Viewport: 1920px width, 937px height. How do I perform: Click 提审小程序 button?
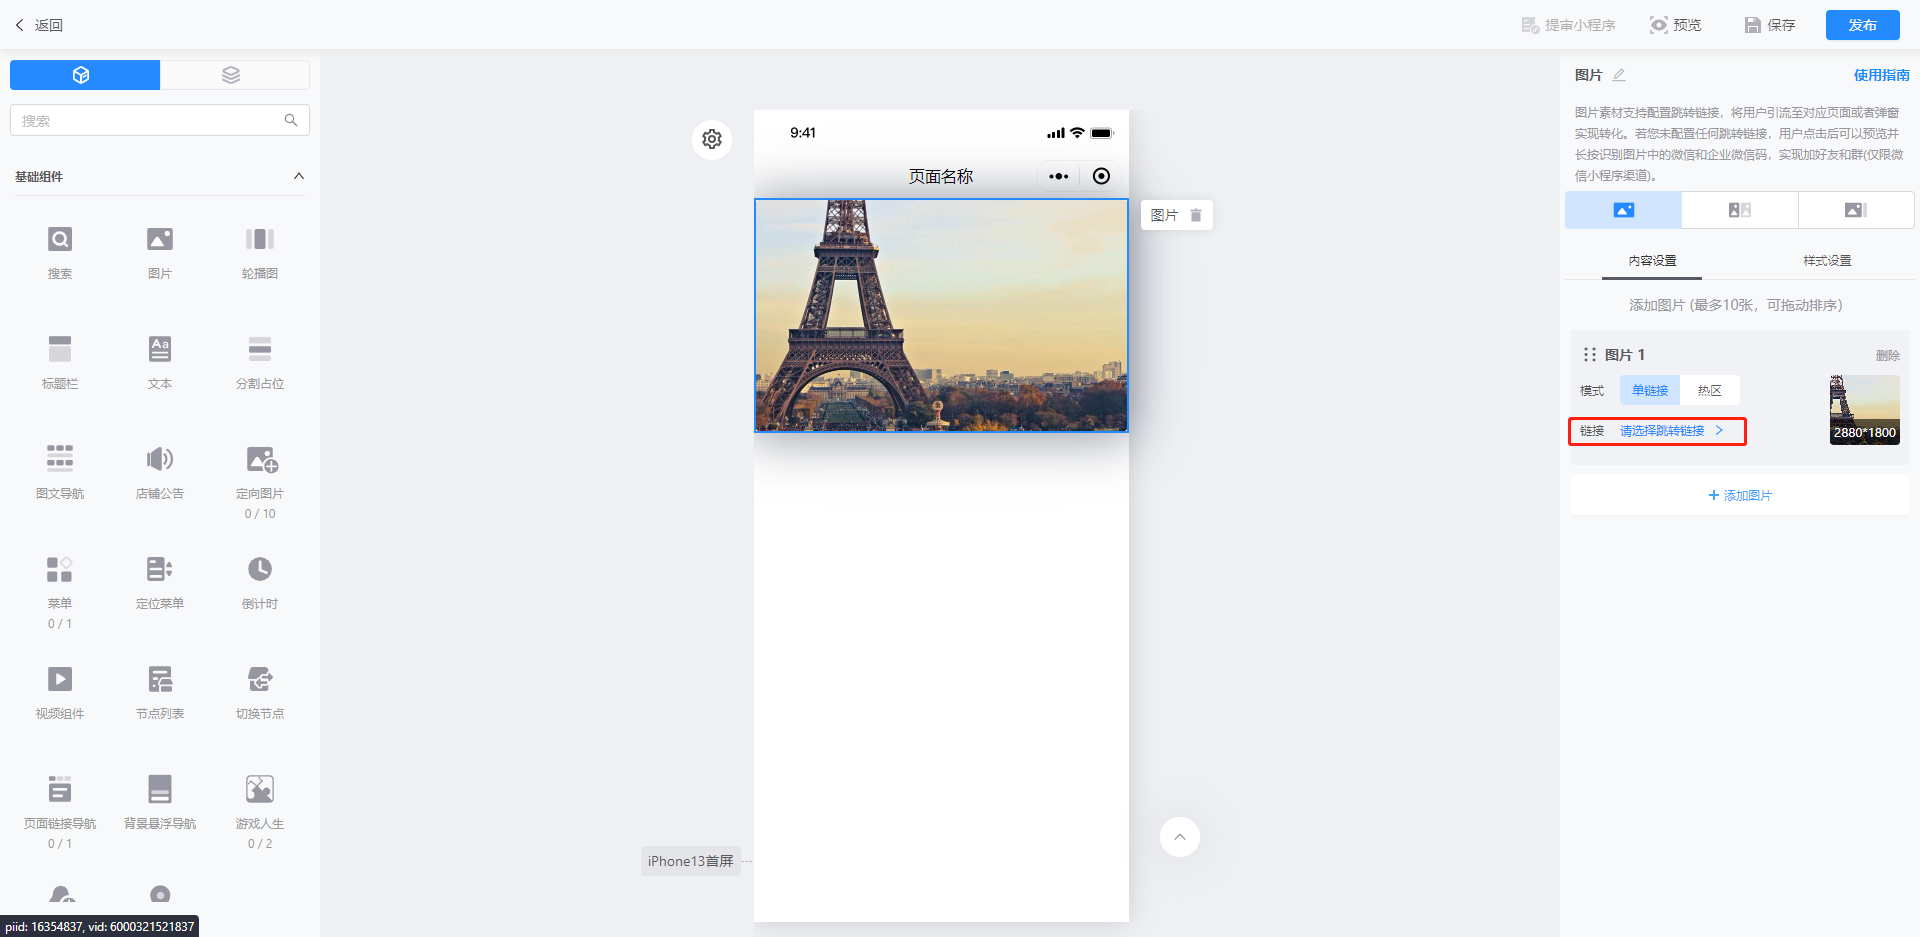[x=1568, y=25]
